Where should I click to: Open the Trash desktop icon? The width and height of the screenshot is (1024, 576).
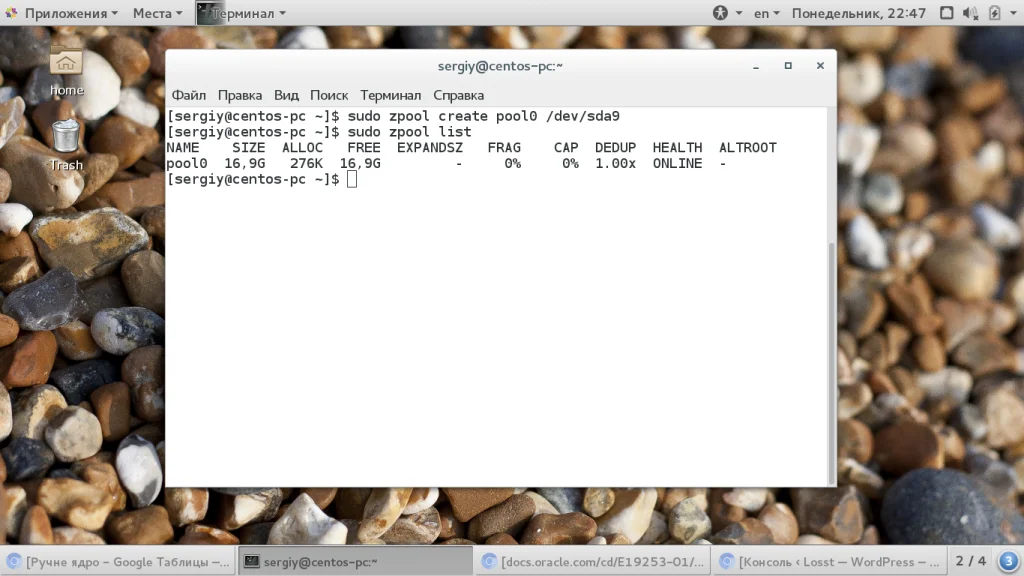tap(66, 145)
